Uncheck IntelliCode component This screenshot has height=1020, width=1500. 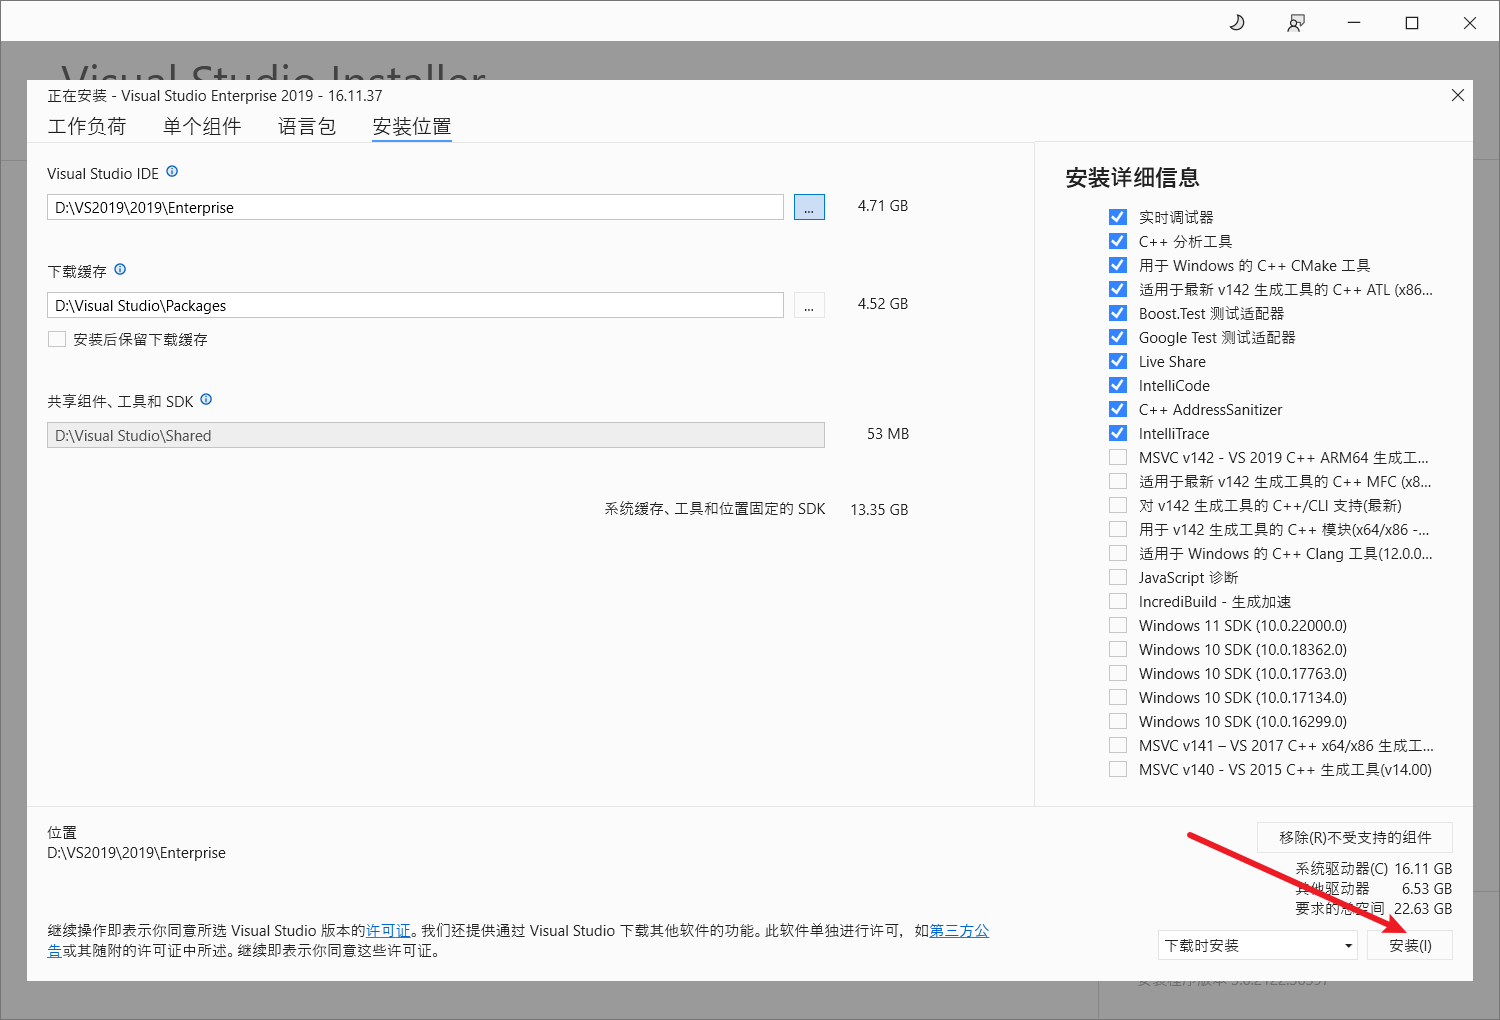(x=1118, y=385)
